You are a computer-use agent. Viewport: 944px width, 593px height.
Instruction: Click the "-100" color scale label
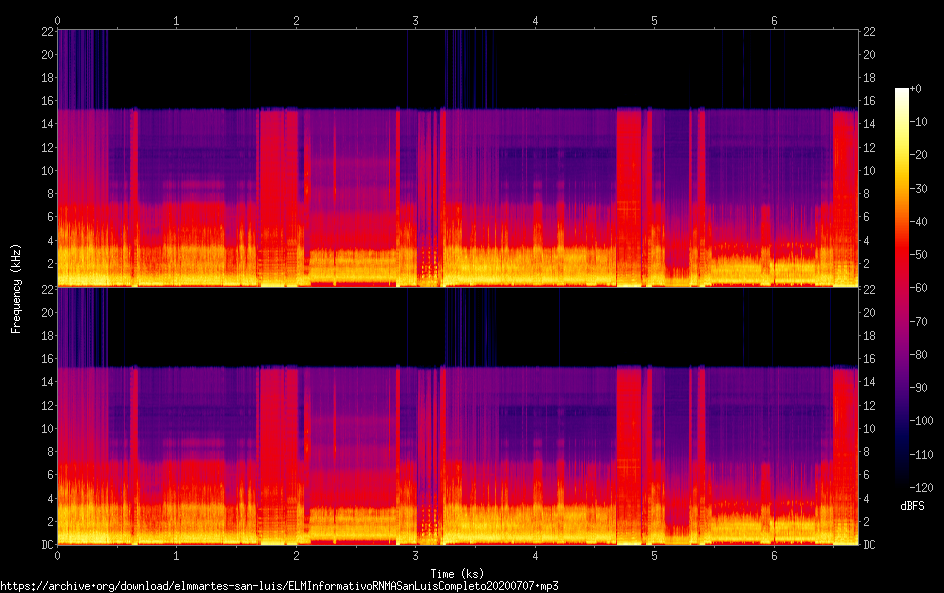pyautogui.click(x=921, y=421)
